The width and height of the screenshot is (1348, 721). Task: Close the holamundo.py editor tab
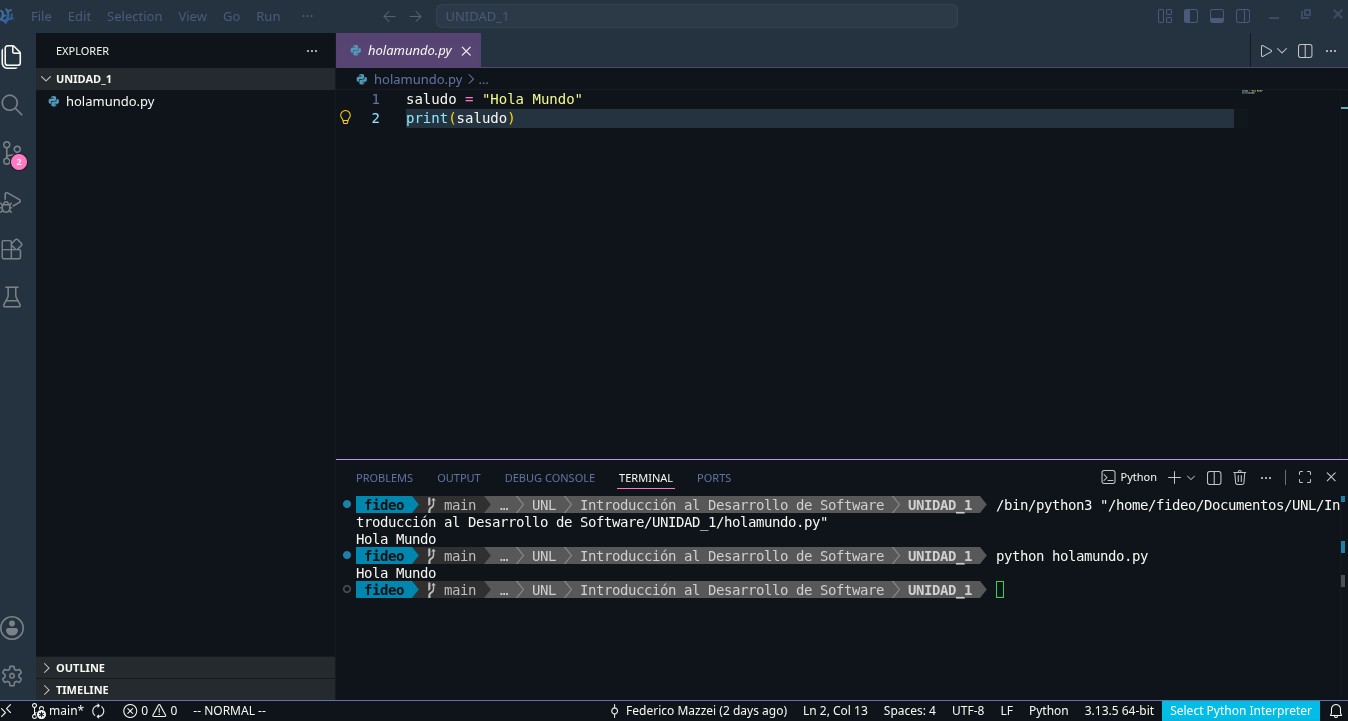coord(466,51)
